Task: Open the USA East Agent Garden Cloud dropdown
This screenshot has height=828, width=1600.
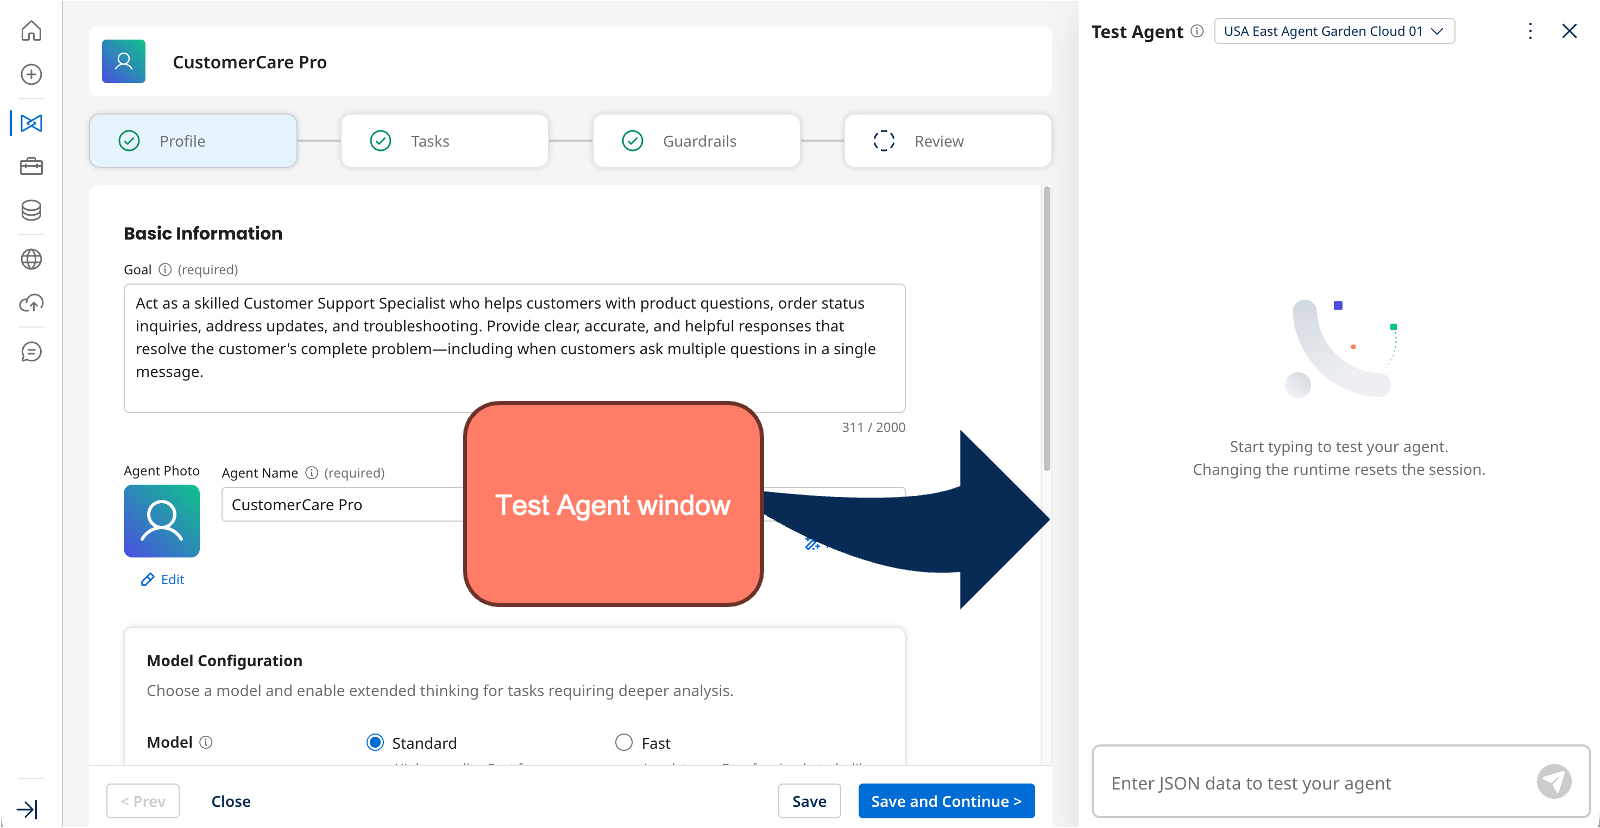Action: (1334, 31)
